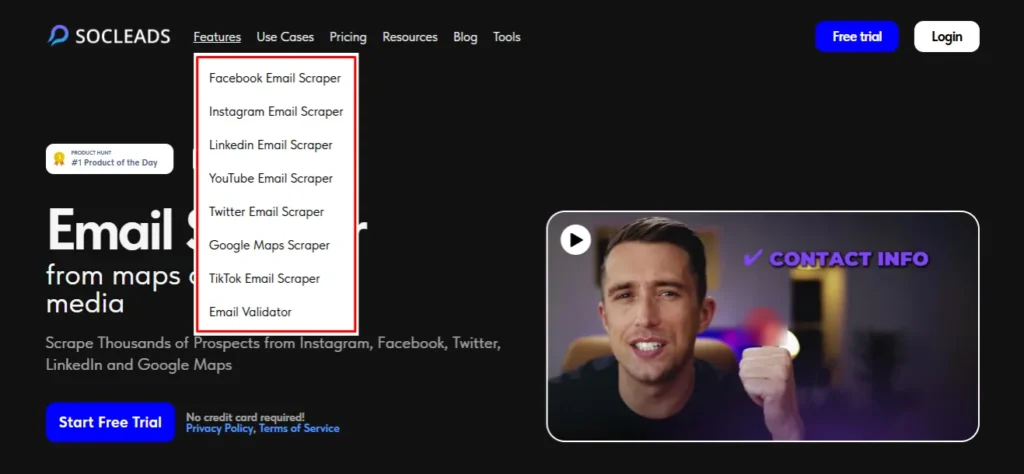The height and width of the screenshot is (474, 1024).
Task: Open the Use Cases menu
Action: point(285,37)
